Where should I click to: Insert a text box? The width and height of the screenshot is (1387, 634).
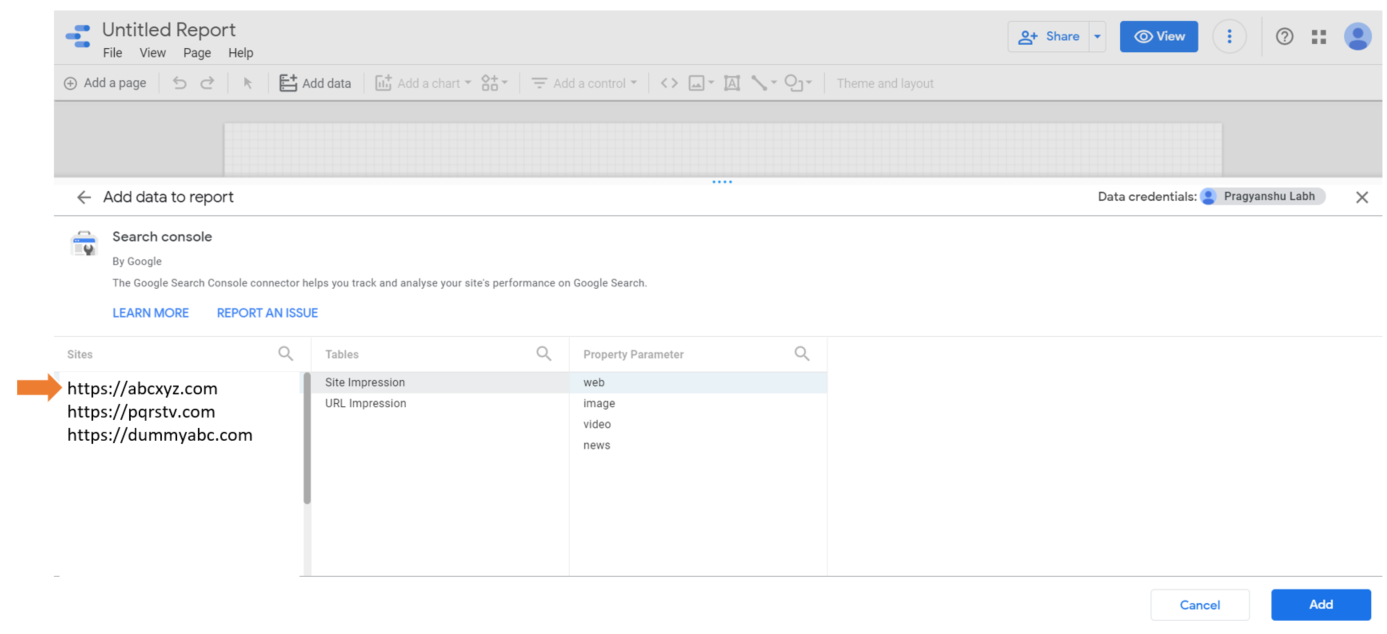[x=732, y=83]
